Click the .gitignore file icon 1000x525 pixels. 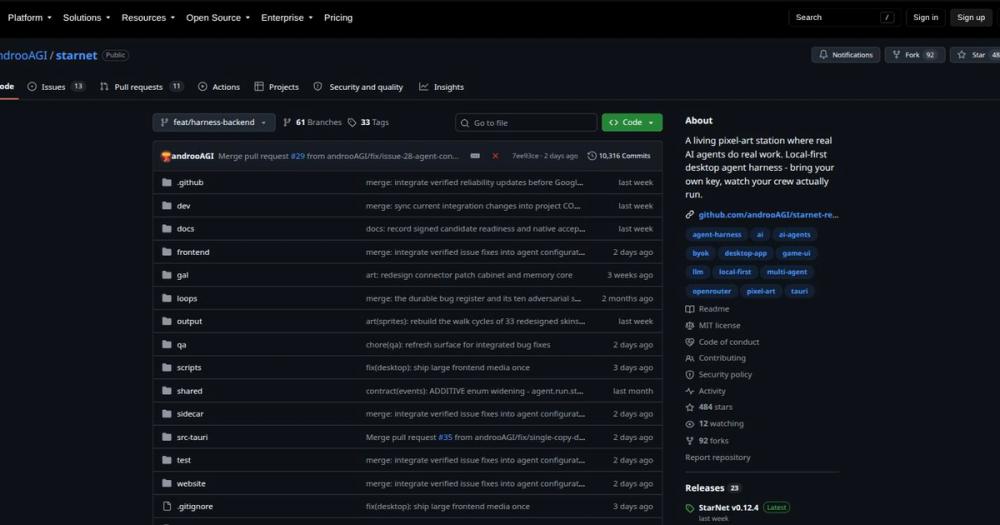tap(167, 506)
